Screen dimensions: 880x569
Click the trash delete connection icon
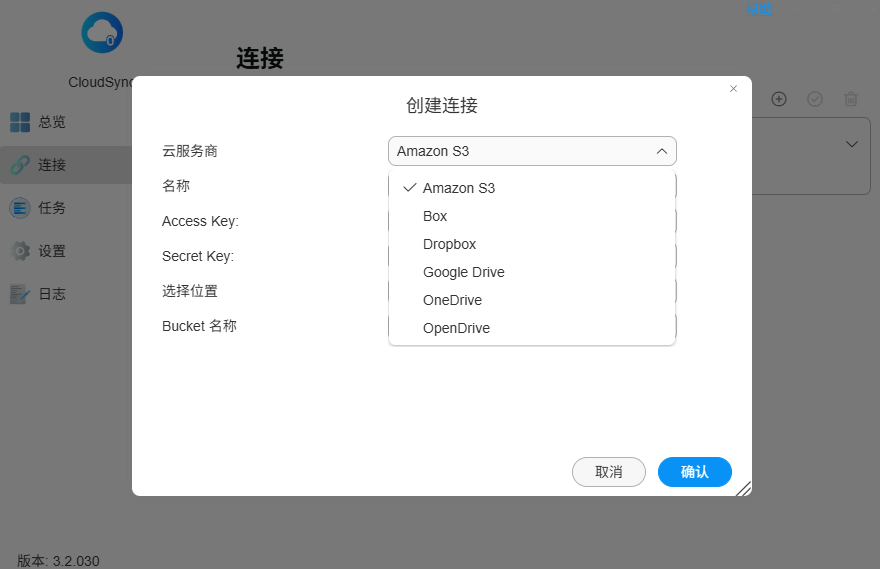(851, 99)
